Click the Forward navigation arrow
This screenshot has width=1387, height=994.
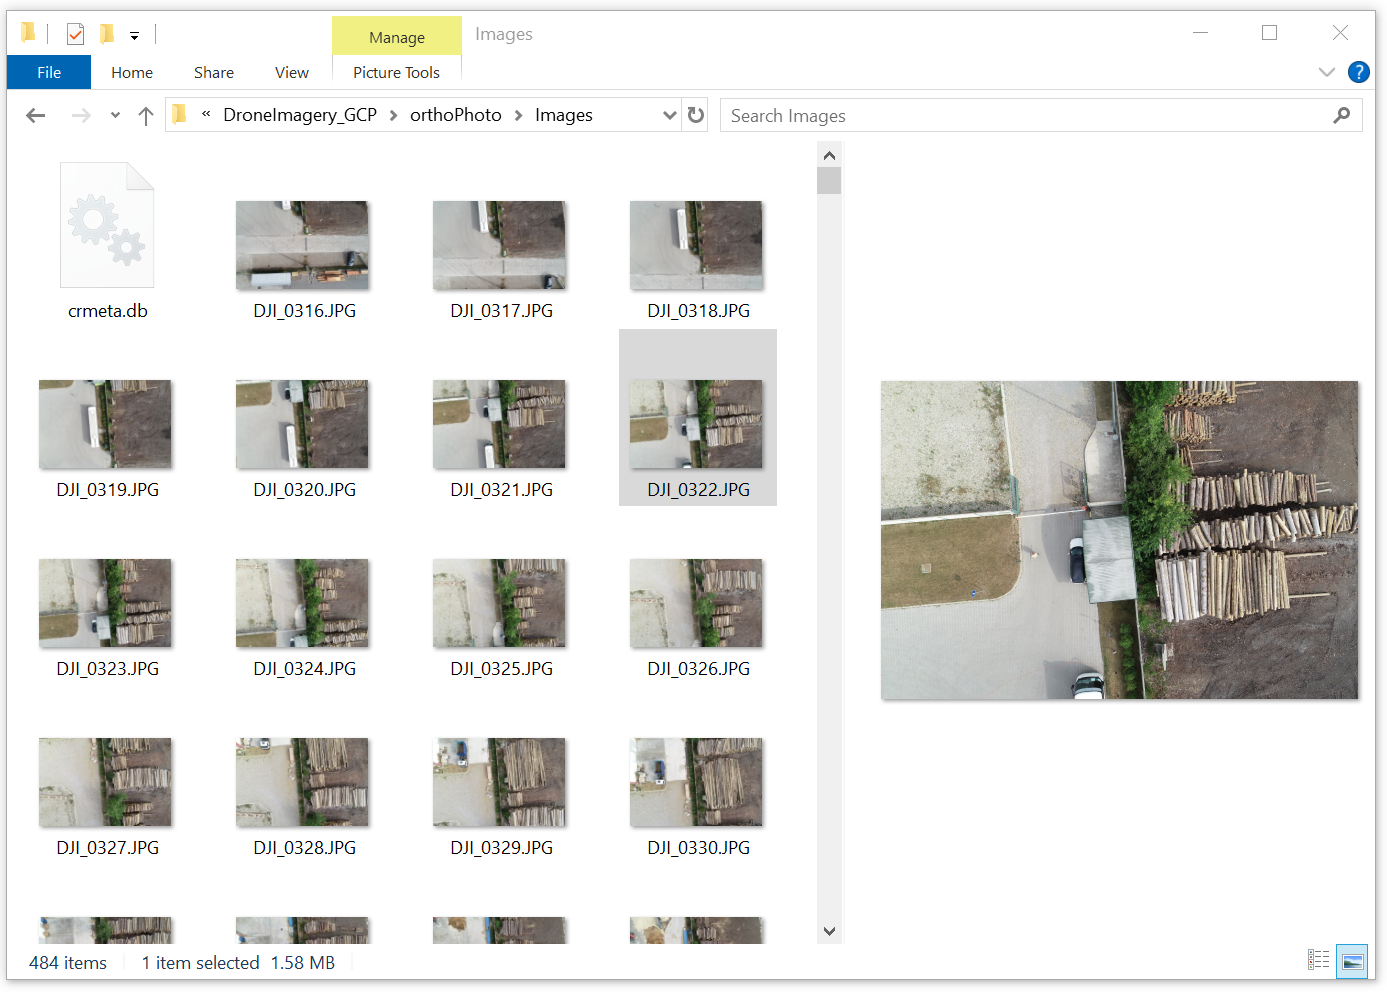[x=81, y=116]
